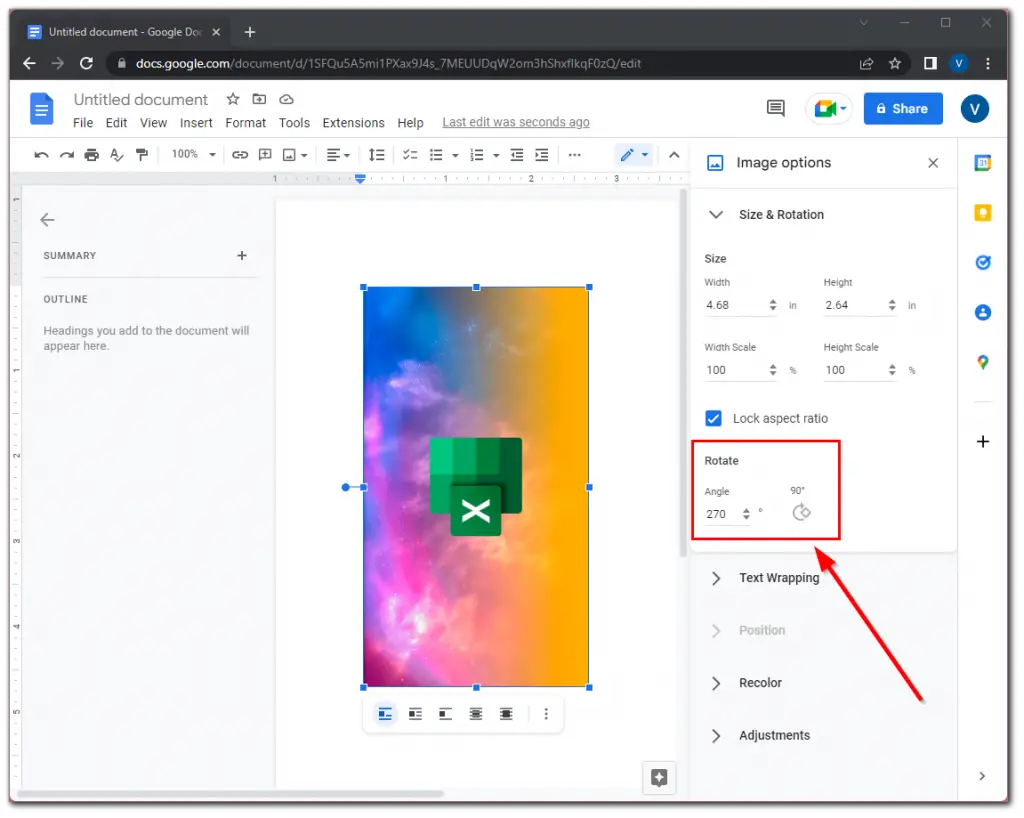The image size is (1024, 818).
Task: Open Google Keep from the side panel
Action: 982,212
